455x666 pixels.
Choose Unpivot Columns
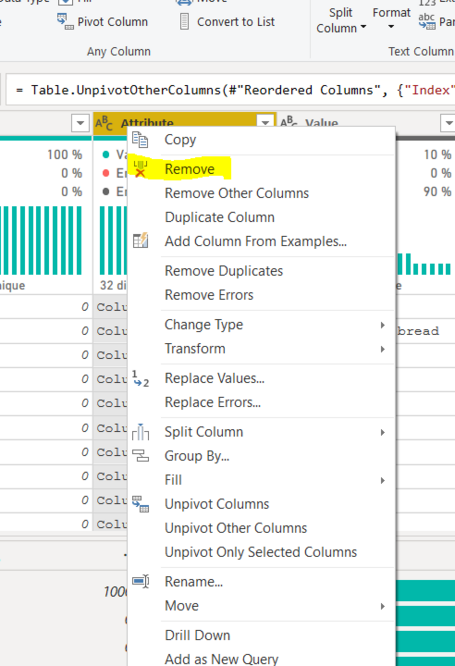(x=217, y=504)
